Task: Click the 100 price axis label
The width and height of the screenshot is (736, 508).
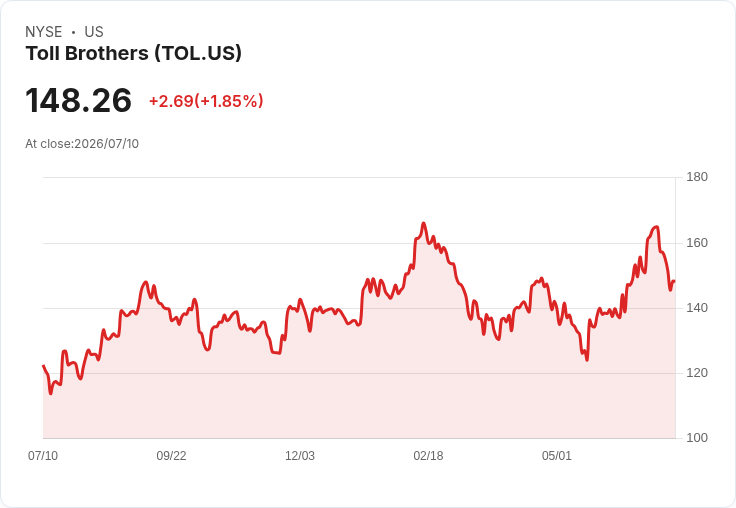Action: pyautogui.click(x=697, y=438)
